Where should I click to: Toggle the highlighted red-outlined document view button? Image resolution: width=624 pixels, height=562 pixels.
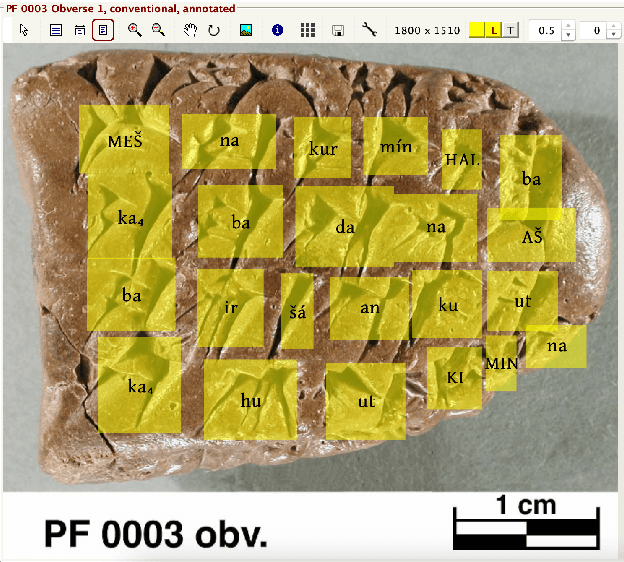pyautogui.click(x=102, y=31)
